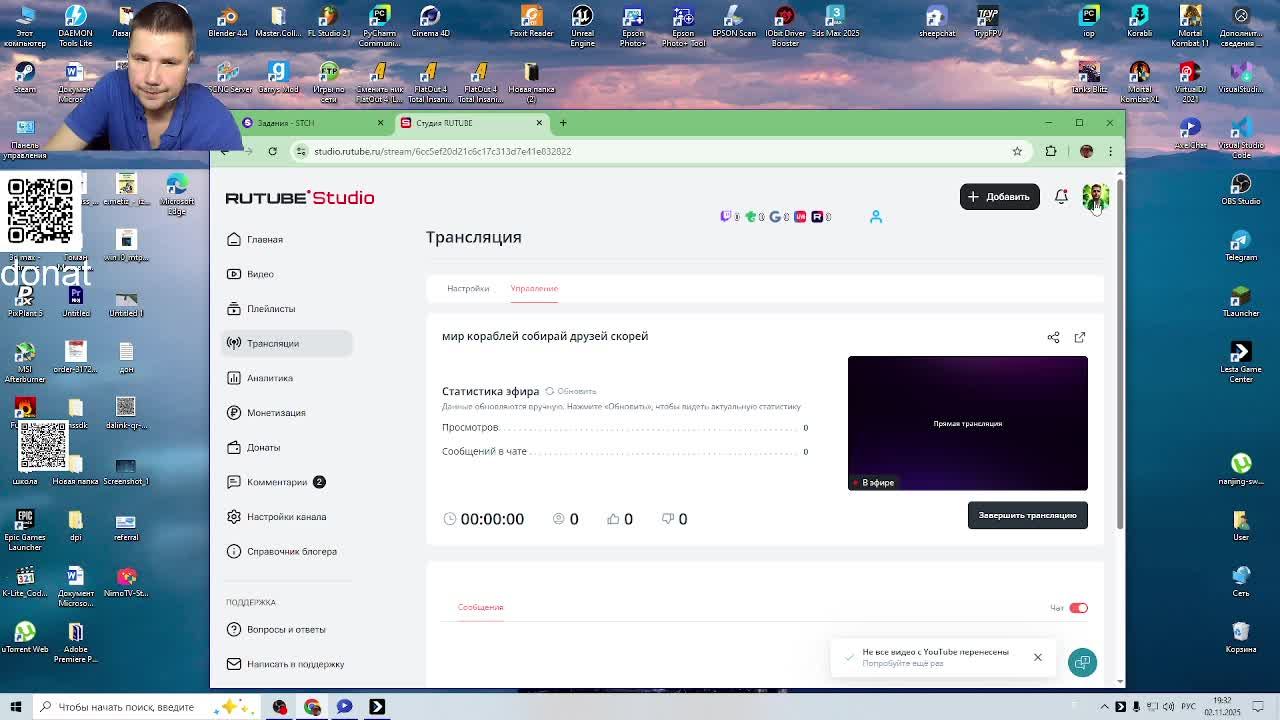Click the share stream icon
This screenshot has height=720, width=1280.
point(1053,337)
